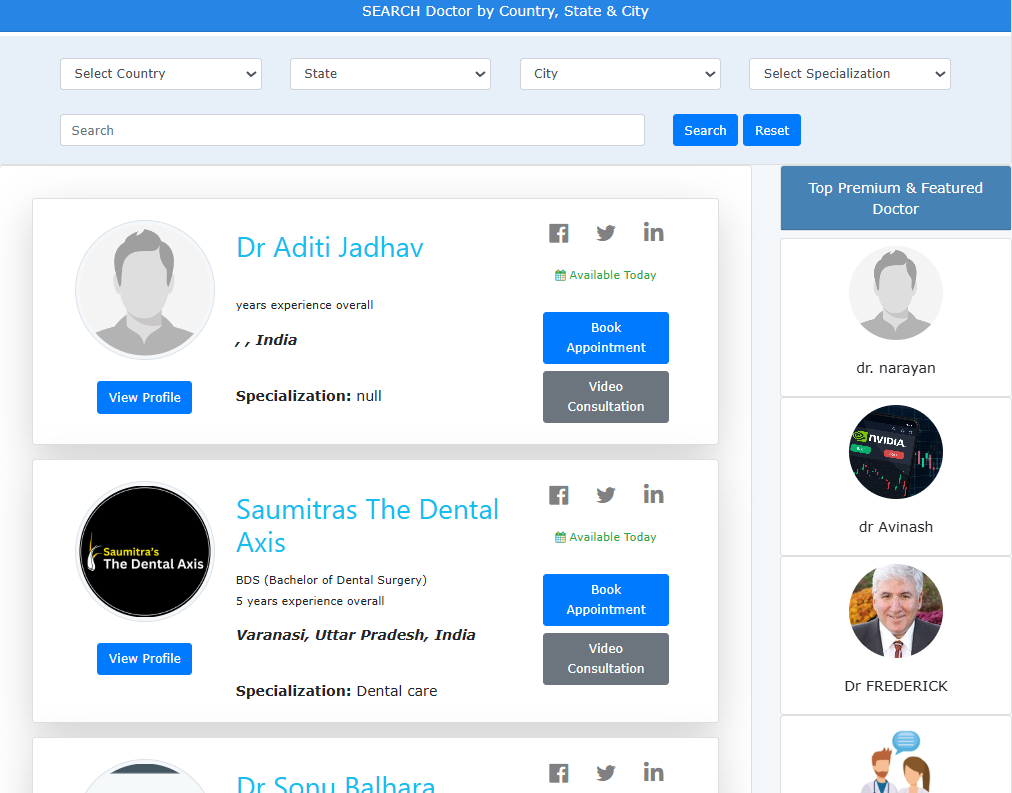Expand the Select Specialization dropdown
1012x793 pixels.
point(850,74)
